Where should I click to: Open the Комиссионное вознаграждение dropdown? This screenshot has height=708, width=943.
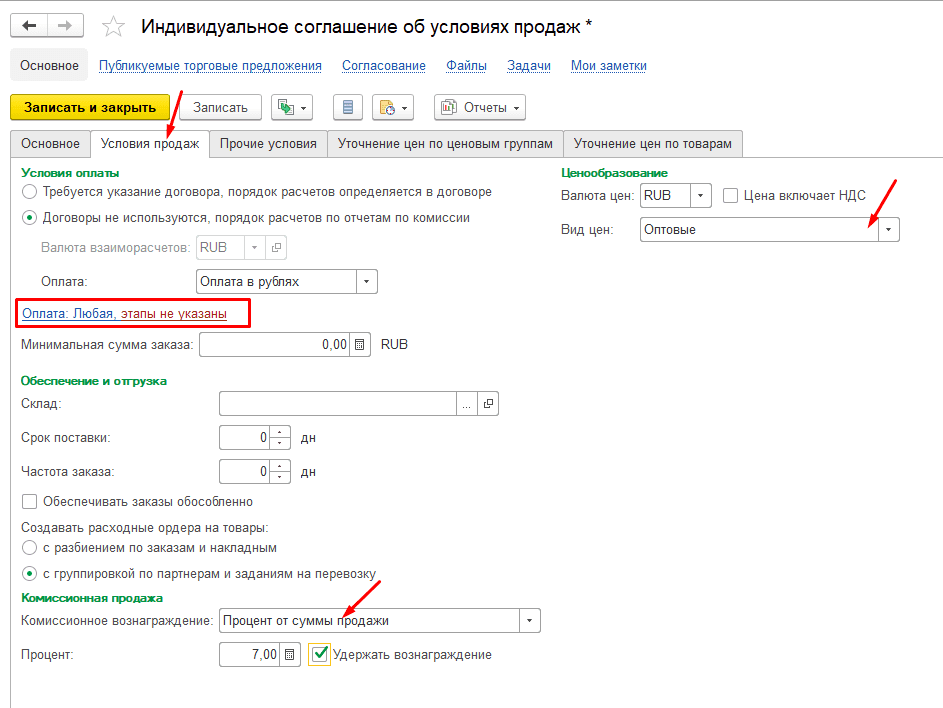coord(529,621)
